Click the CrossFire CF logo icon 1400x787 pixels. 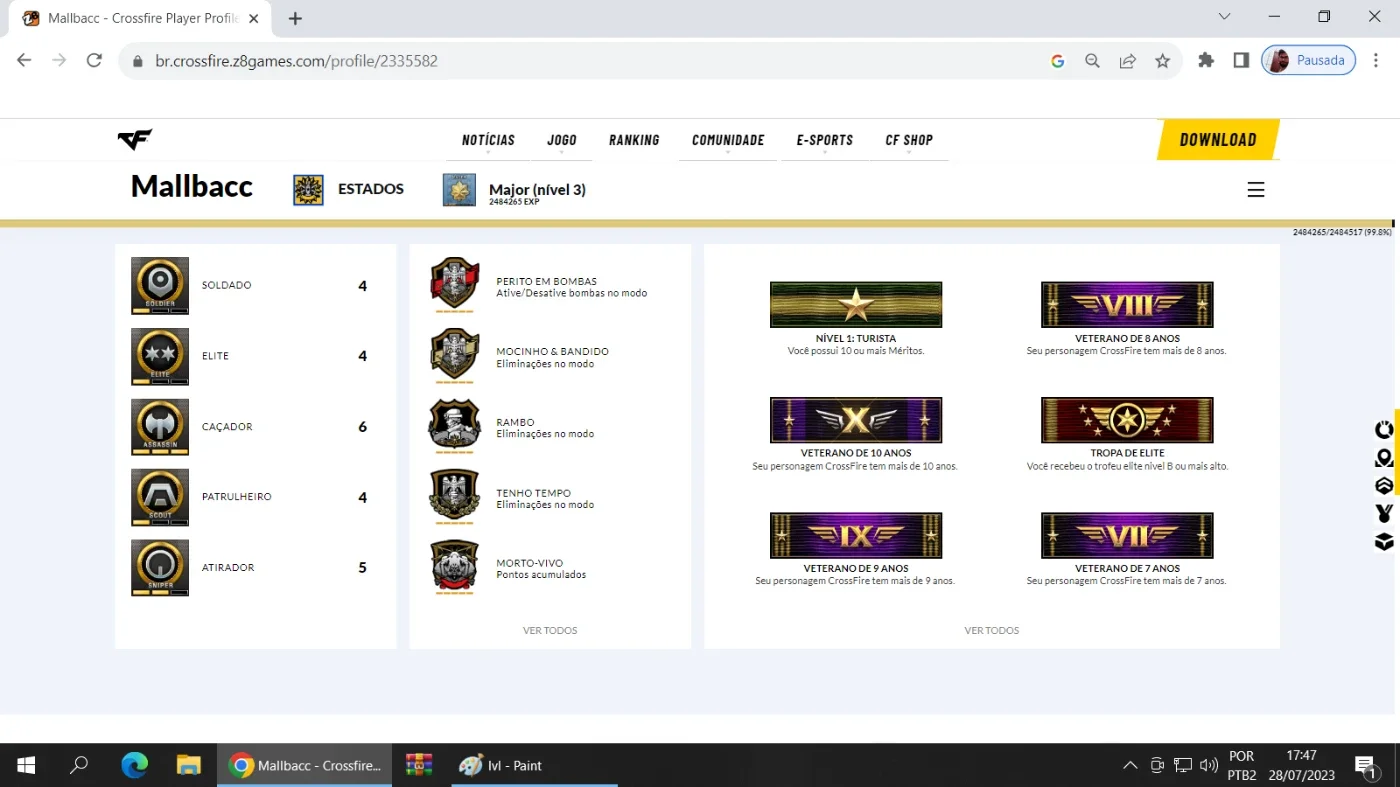click(x=135, y=140)
